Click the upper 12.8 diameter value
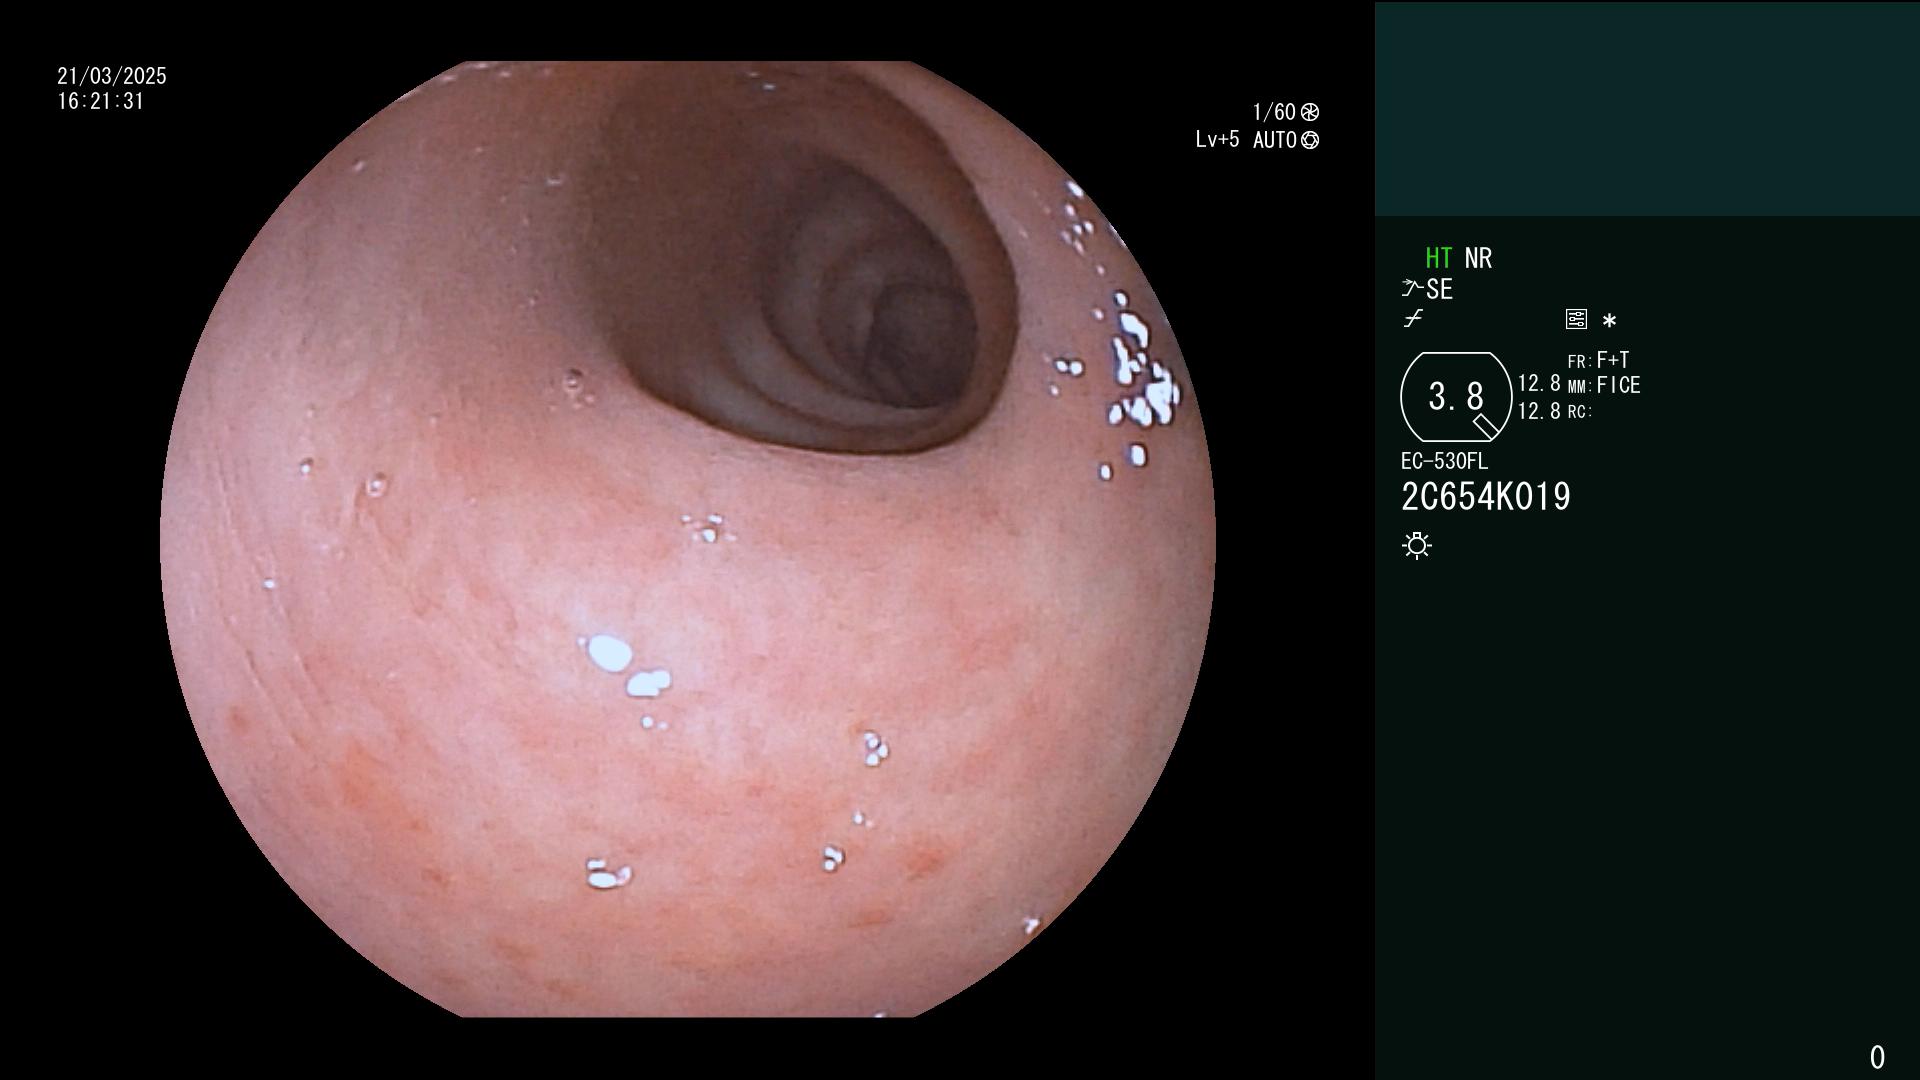This screenshot has height=1080, width=1920. point(1539,384)
